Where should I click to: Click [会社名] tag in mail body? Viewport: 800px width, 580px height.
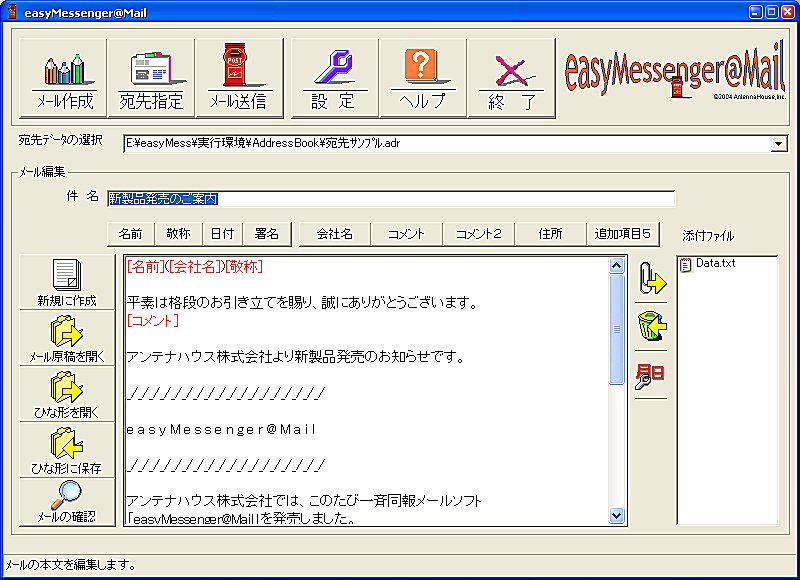[x=194, y=266]
